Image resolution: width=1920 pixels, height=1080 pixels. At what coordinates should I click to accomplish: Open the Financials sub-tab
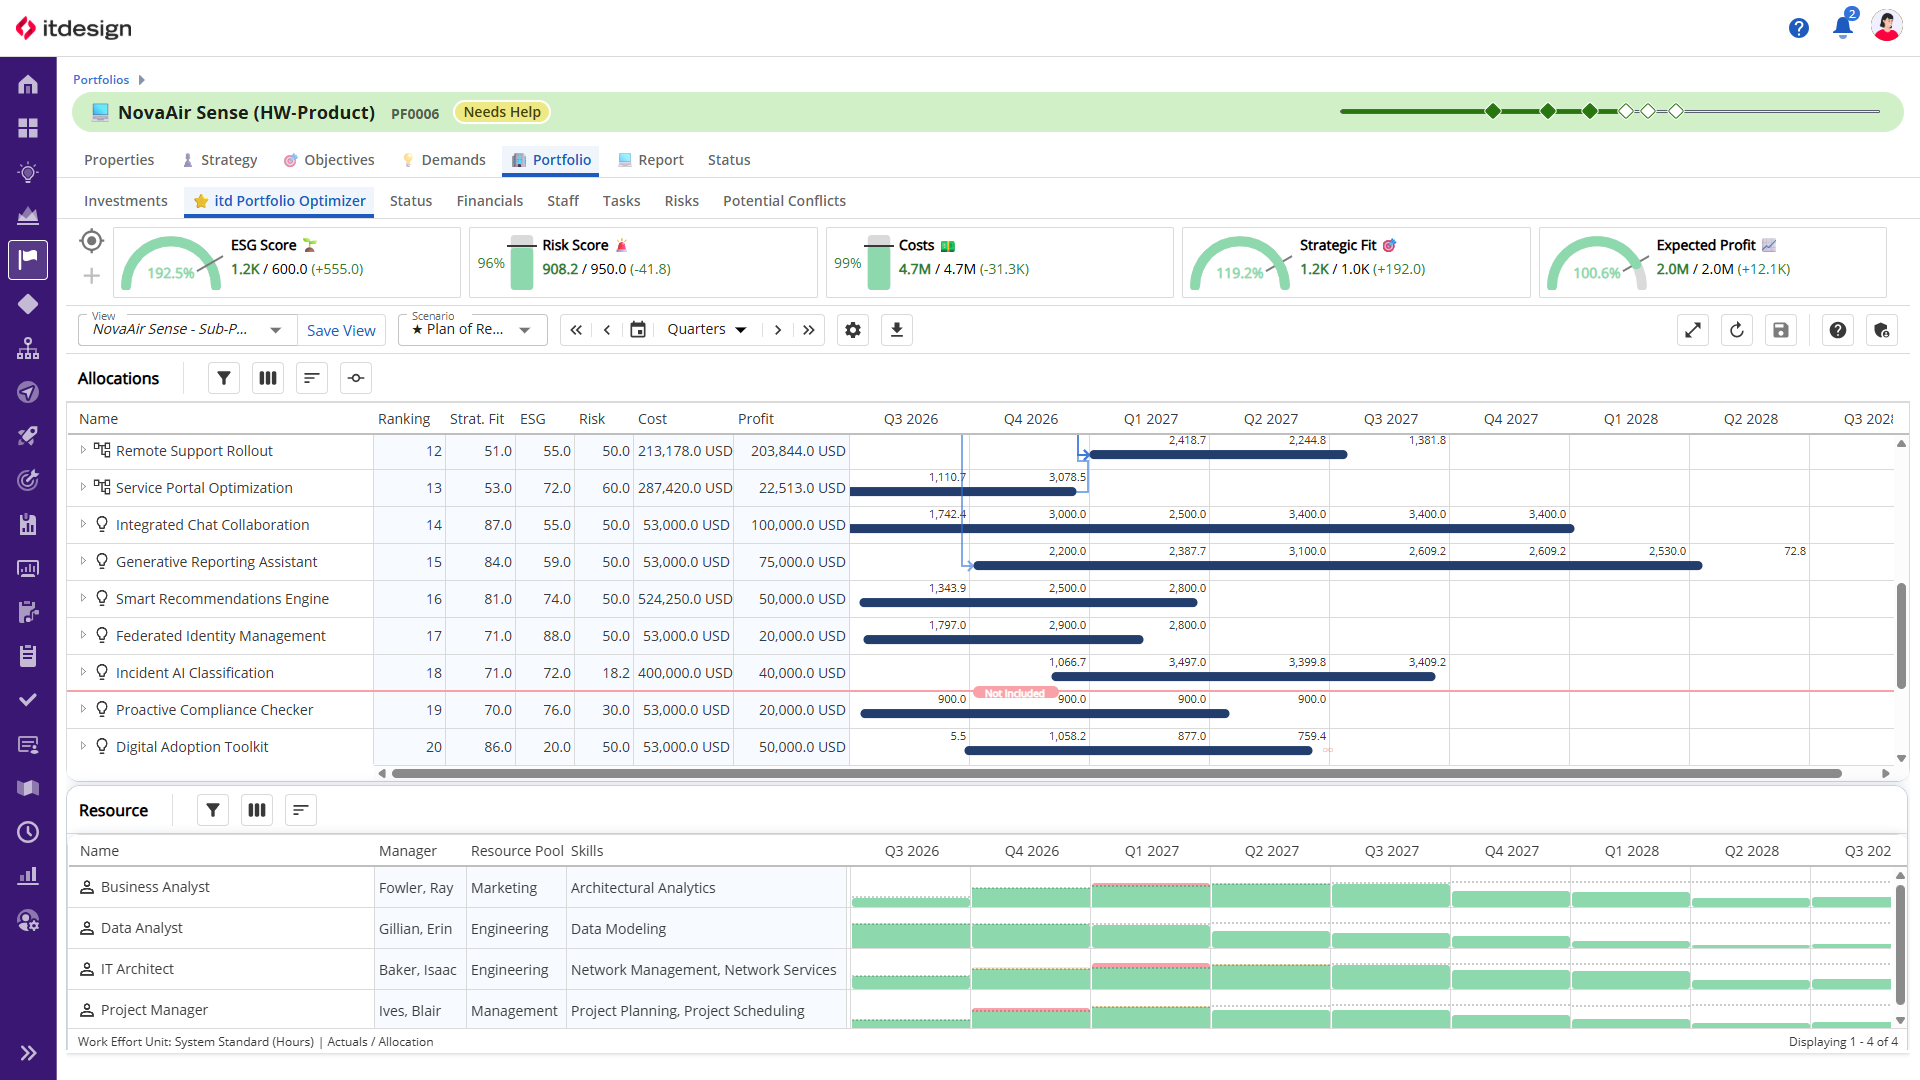tap(490, 201)
